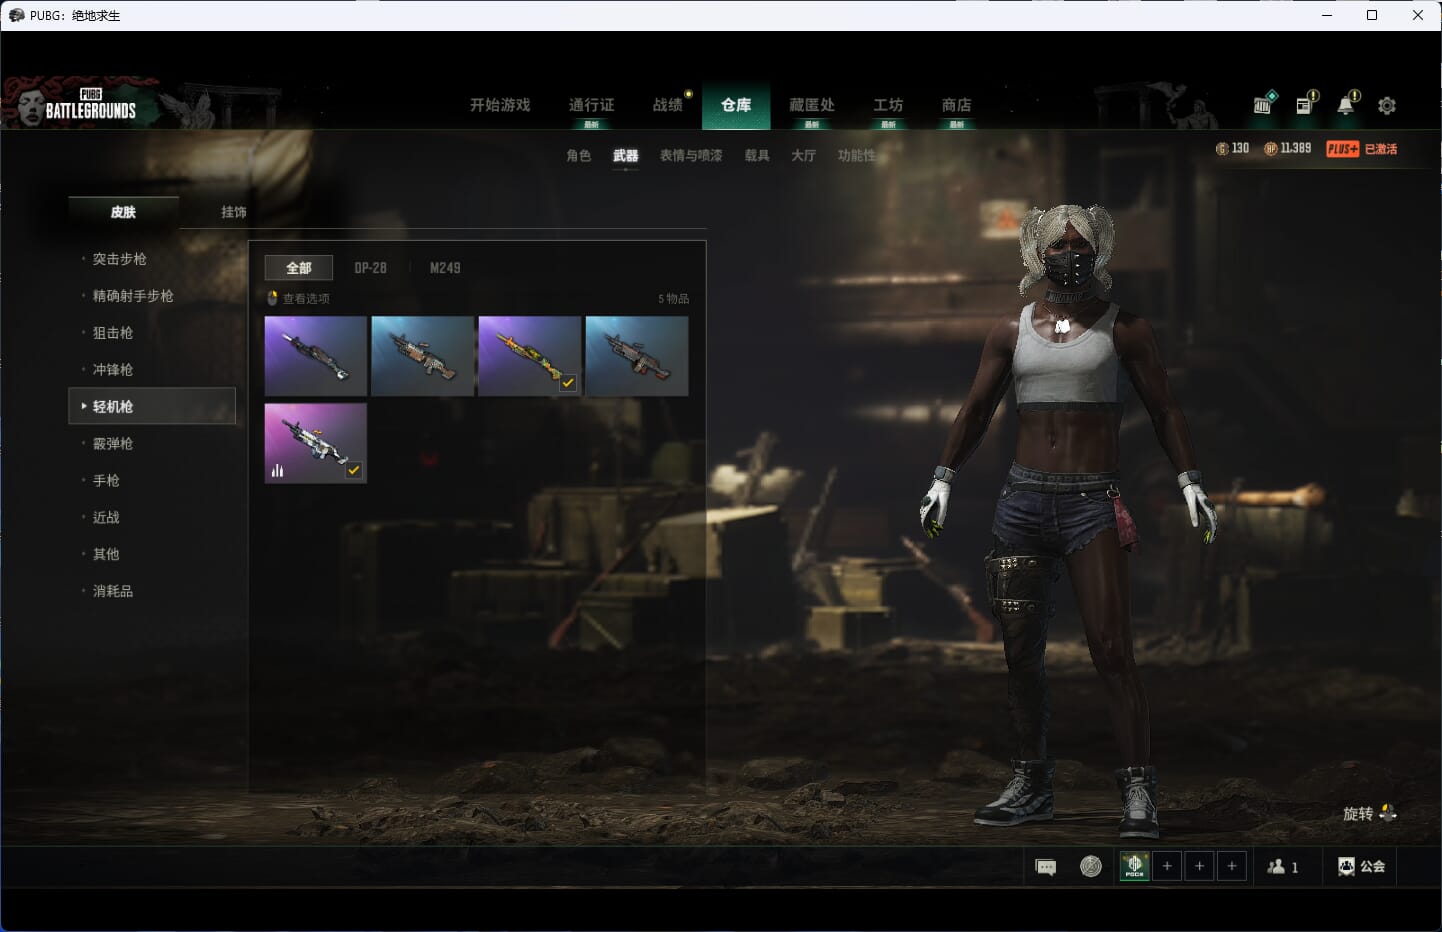This screenshot has height=932, width=1442.
Task: Switch to 表情与喷漆 emotes sub-tab
Action: click(691, 156)
